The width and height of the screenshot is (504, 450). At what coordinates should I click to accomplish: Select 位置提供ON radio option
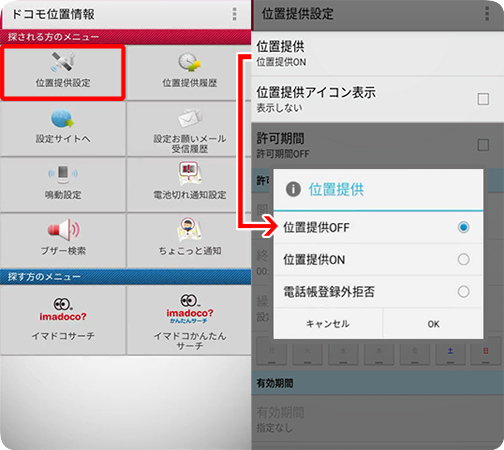click(378, 259)
